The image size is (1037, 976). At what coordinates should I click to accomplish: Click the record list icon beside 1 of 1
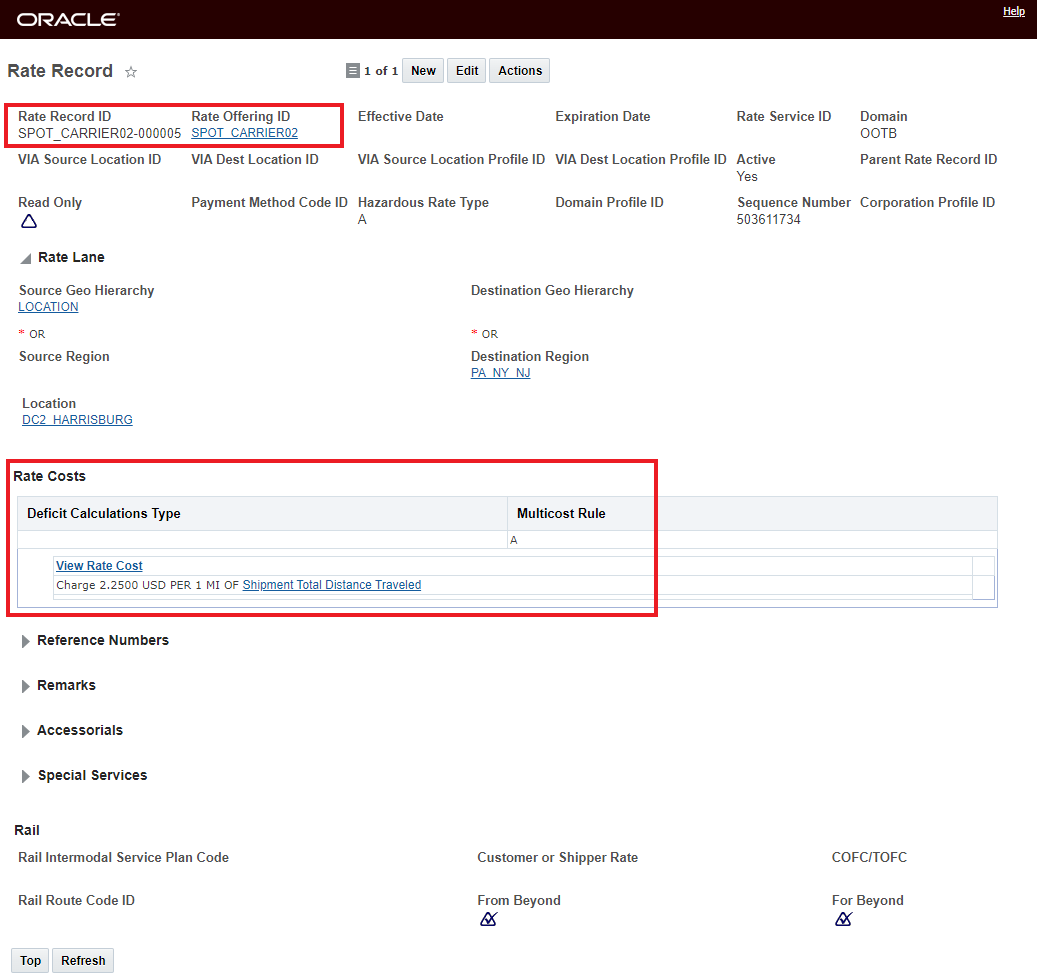[352, 71]
